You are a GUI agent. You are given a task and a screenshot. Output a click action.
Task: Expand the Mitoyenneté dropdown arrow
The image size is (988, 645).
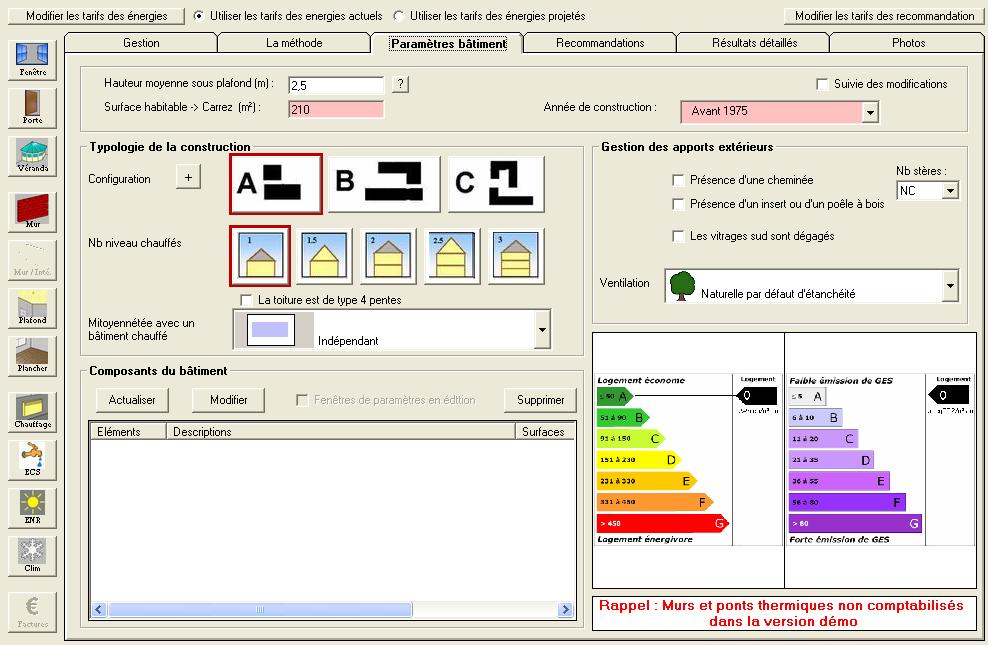(x=542, y=329)
